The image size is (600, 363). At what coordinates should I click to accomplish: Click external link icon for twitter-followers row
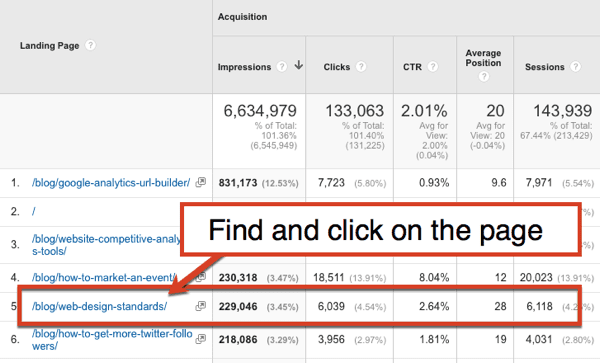201,339
